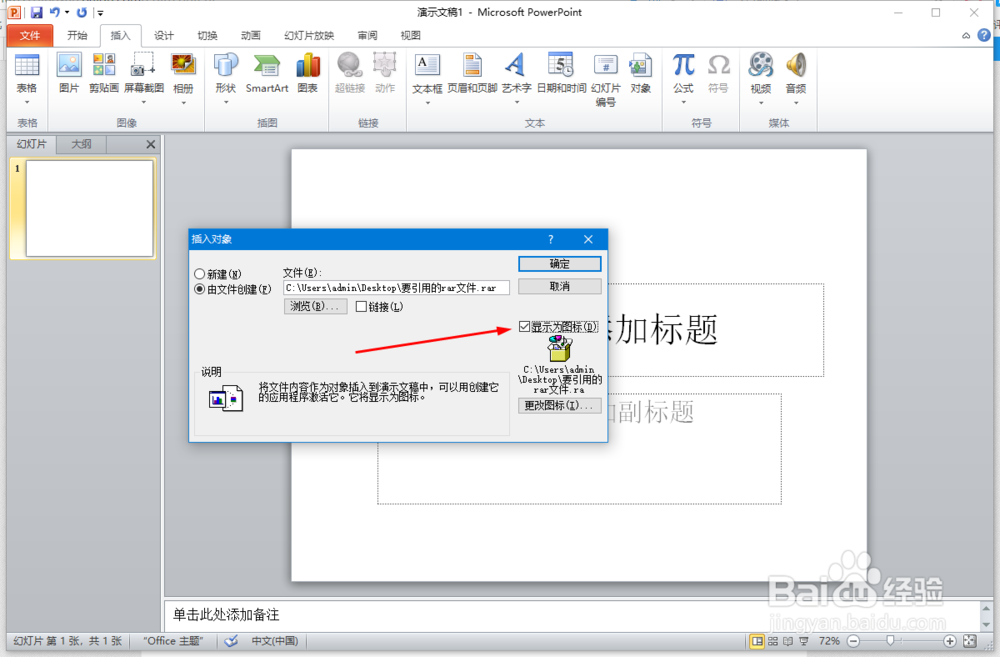The image size is (1000, 657).
Task: Check the 链接 checkbox
Action: 361,307
